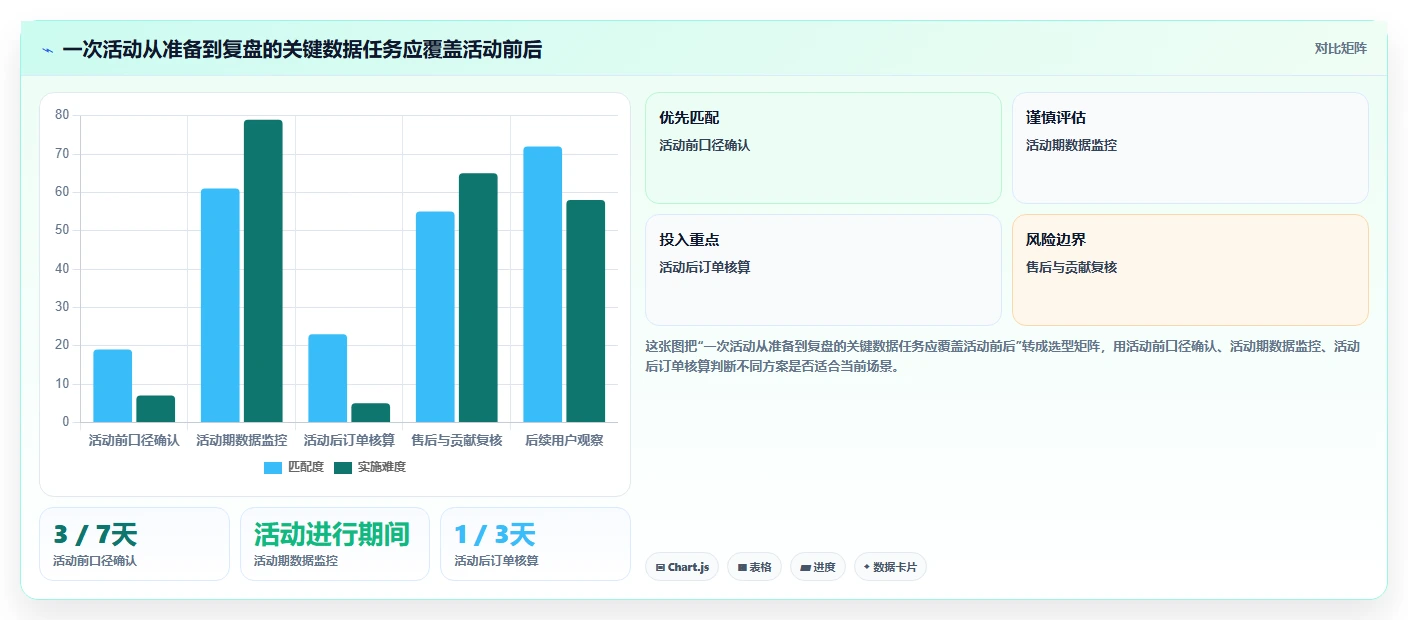Click the 活动期数据监控 x-axis label
This screenshot has width=1408, height=620.
click(x=242, y=440)
